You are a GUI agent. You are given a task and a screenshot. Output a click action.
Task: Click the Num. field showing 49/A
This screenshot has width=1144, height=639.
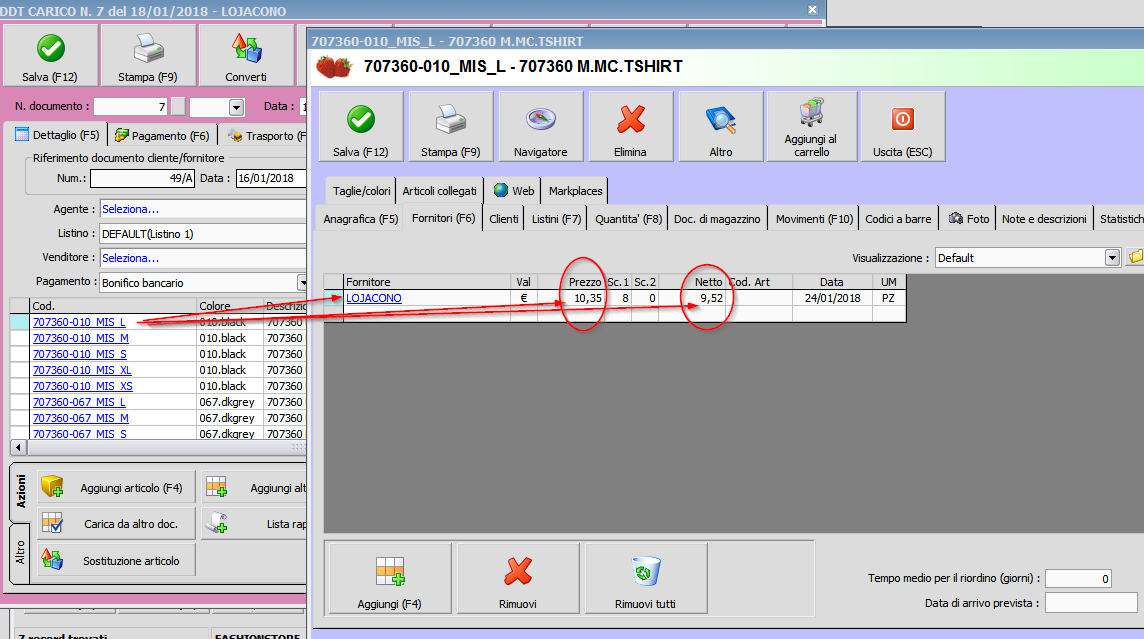(x=142, y=178)
